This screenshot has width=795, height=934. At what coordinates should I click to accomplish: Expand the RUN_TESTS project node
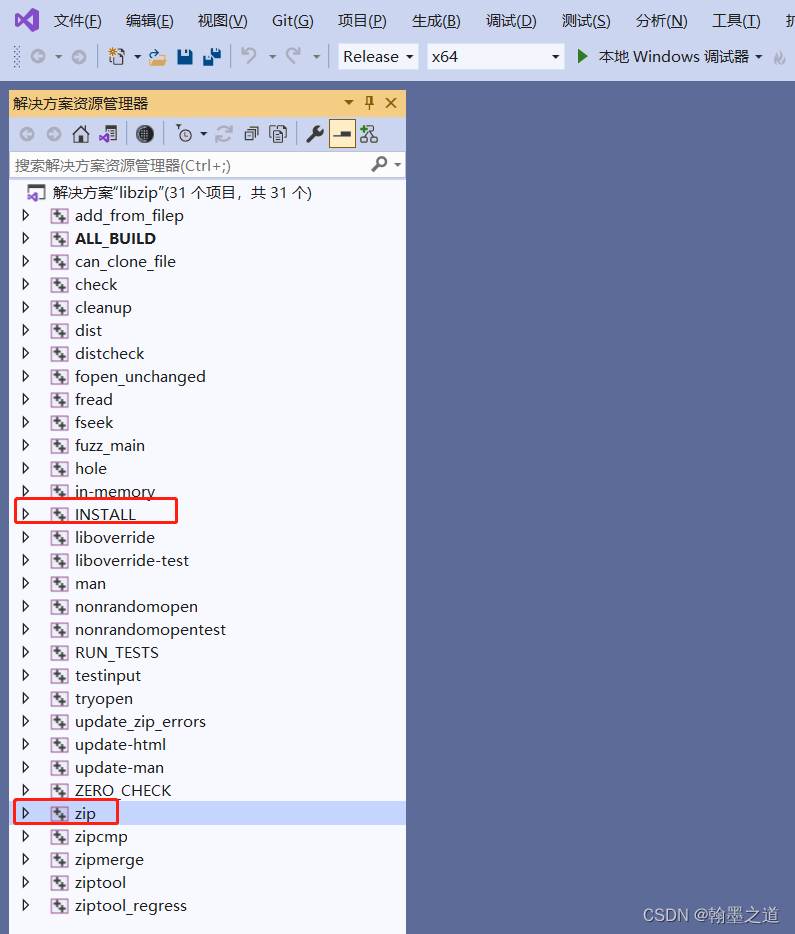pyautogui.click(x=26, y=652)
